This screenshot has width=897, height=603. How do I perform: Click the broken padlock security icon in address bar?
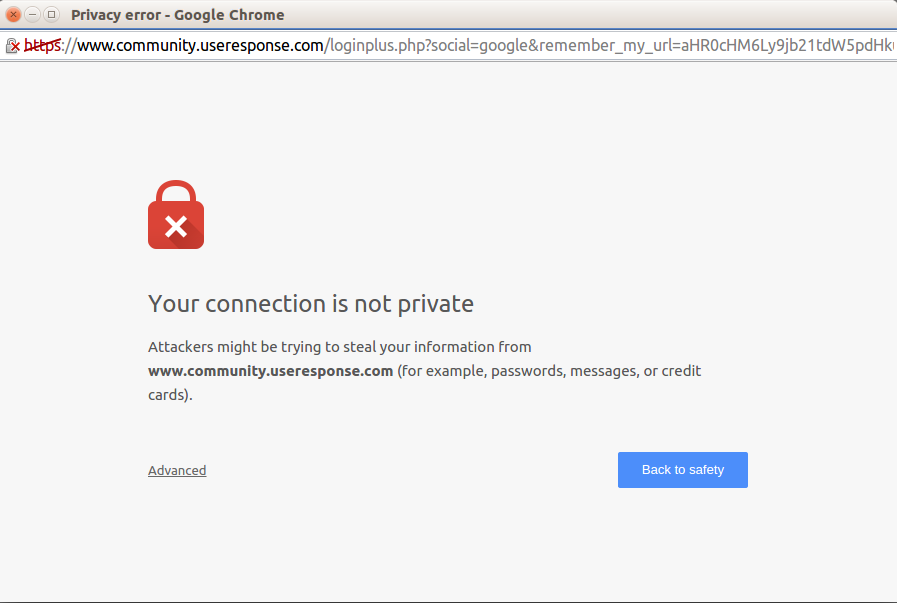click(13, 46)
